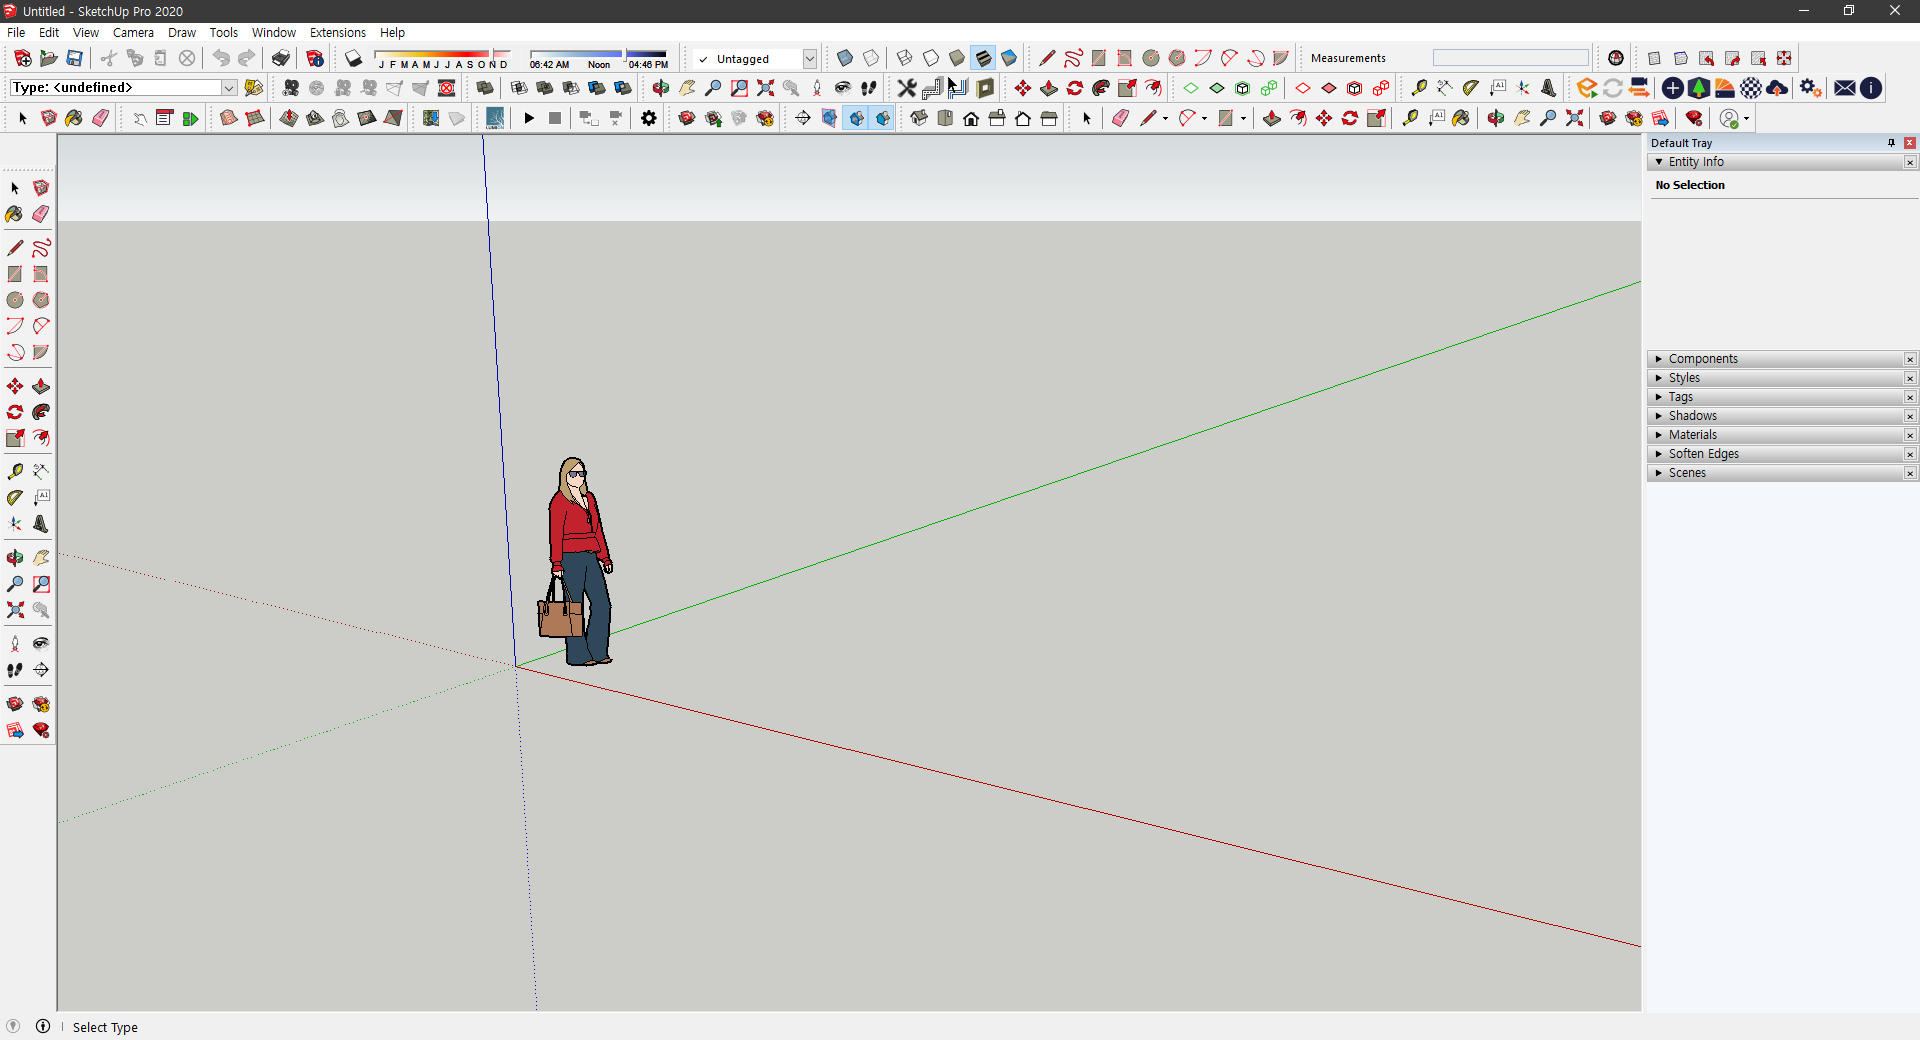This screenshot has width=1920, height=1040.
Task: Open the Untagged tag dropdown
Action: [810, 59]
